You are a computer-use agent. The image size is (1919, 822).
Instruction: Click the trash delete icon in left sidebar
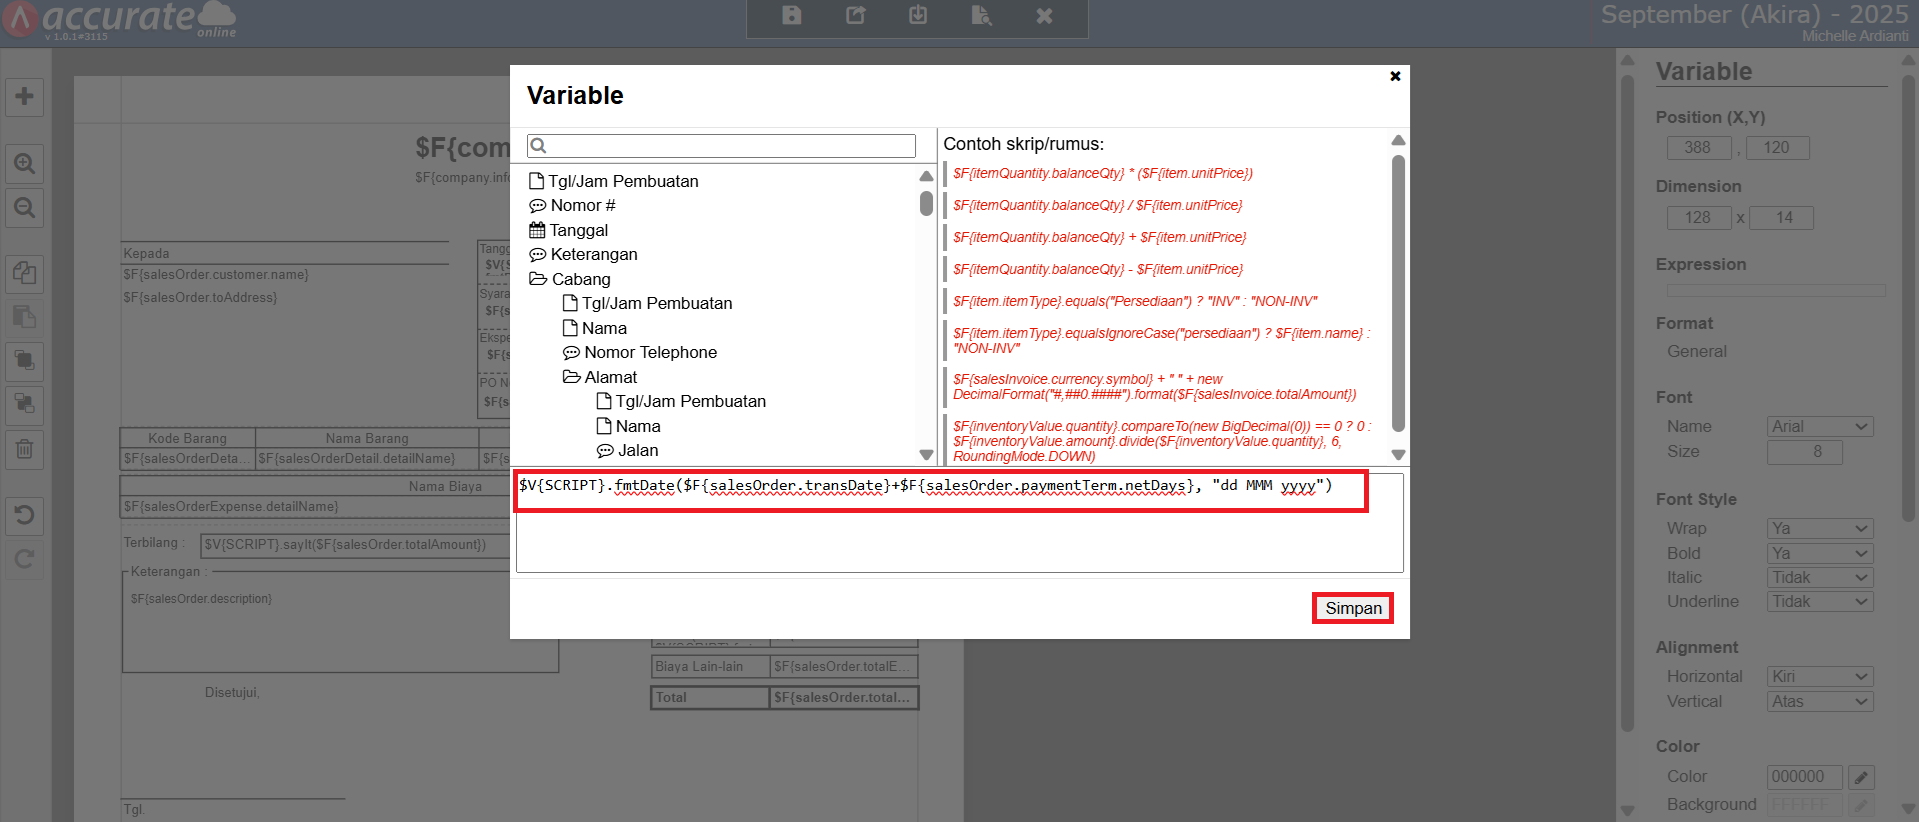(24, 449)
